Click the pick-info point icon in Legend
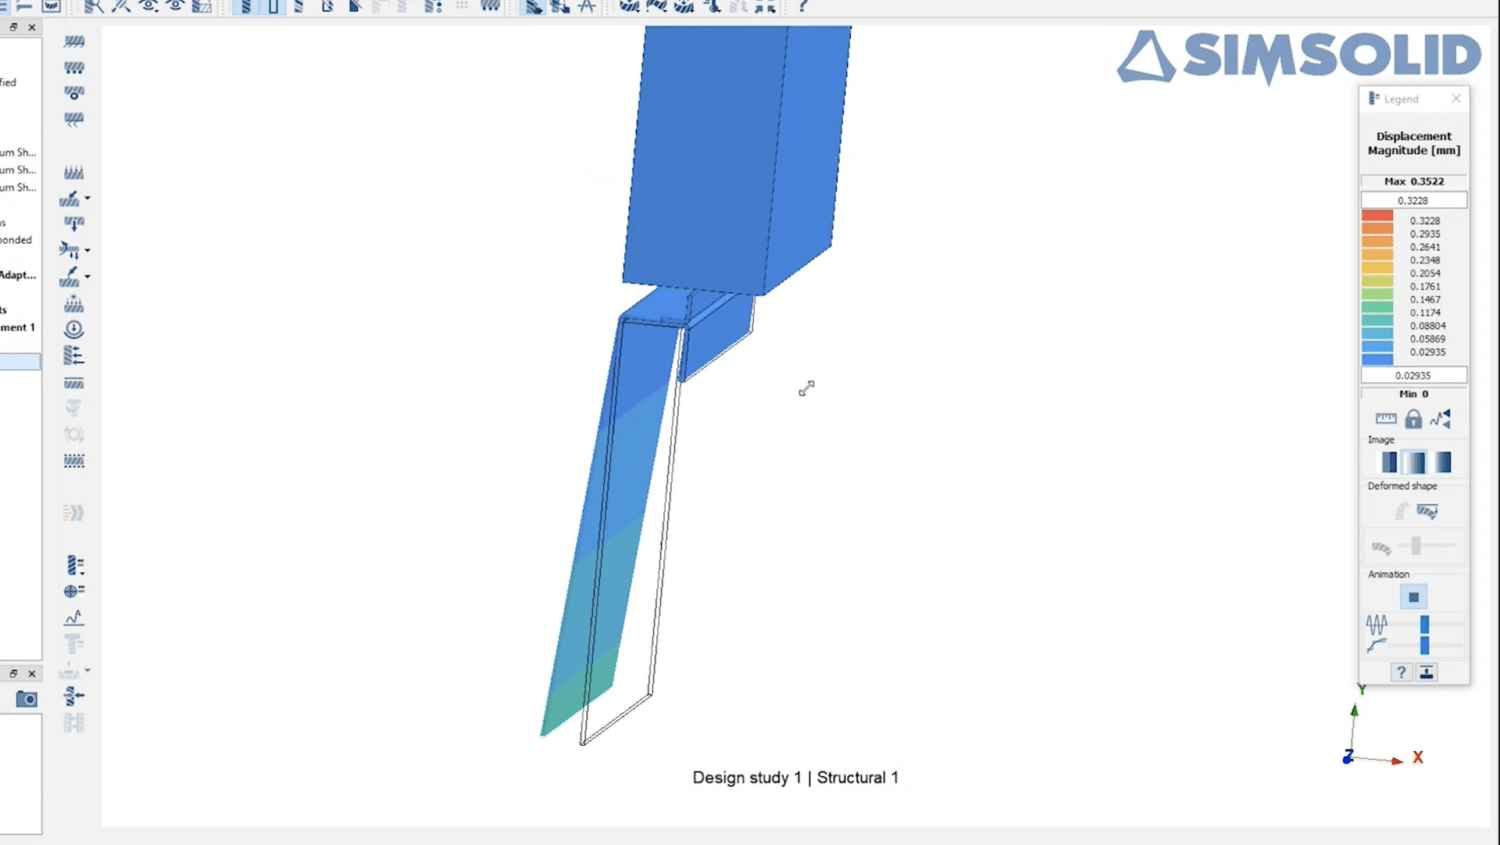 tap(1441, 418)
